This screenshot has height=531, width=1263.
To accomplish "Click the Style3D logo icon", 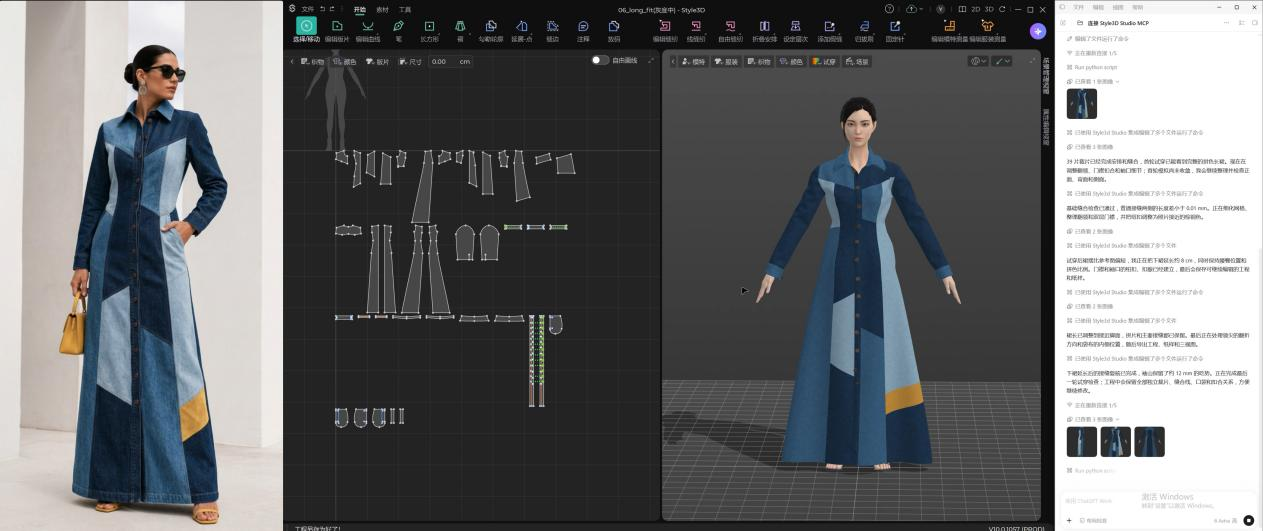I will [292, 8].
